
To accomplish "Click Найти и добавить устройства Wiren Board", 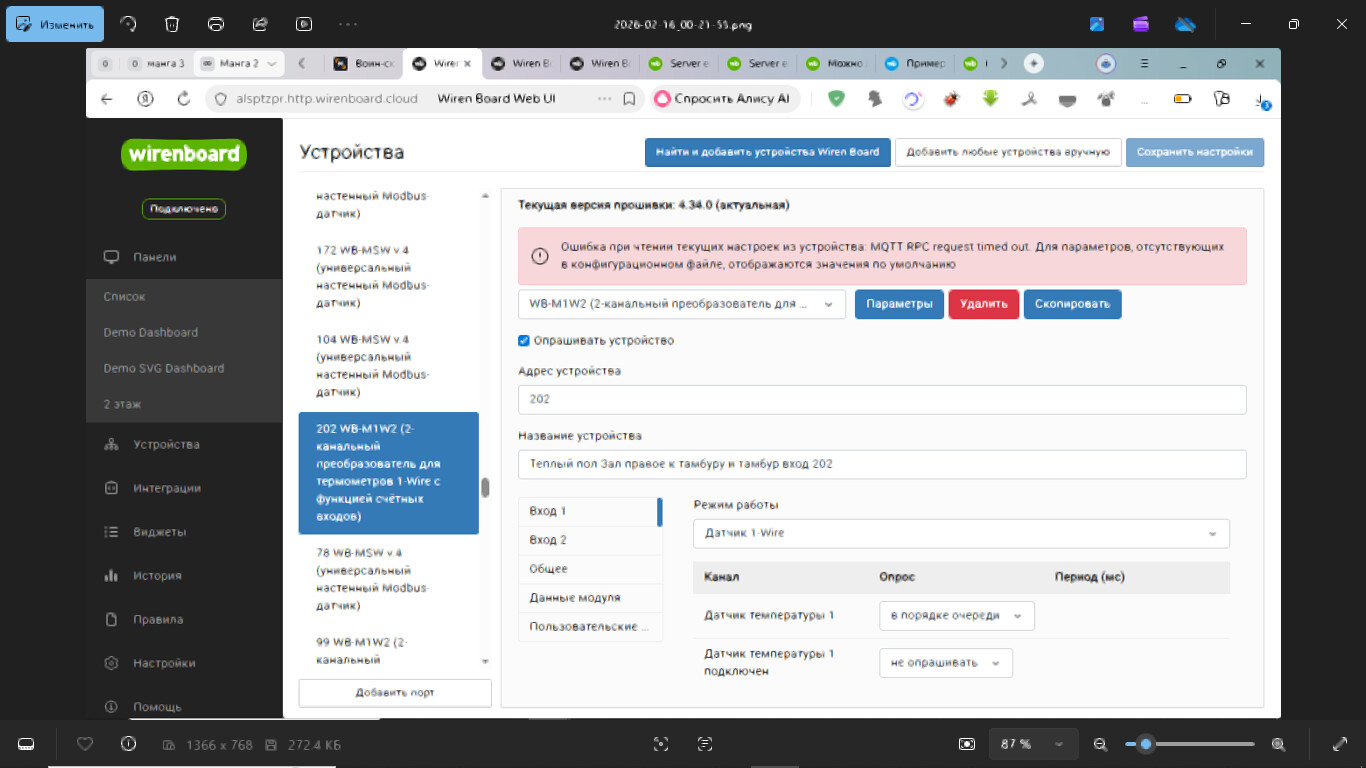I will (x=767, y=152).
